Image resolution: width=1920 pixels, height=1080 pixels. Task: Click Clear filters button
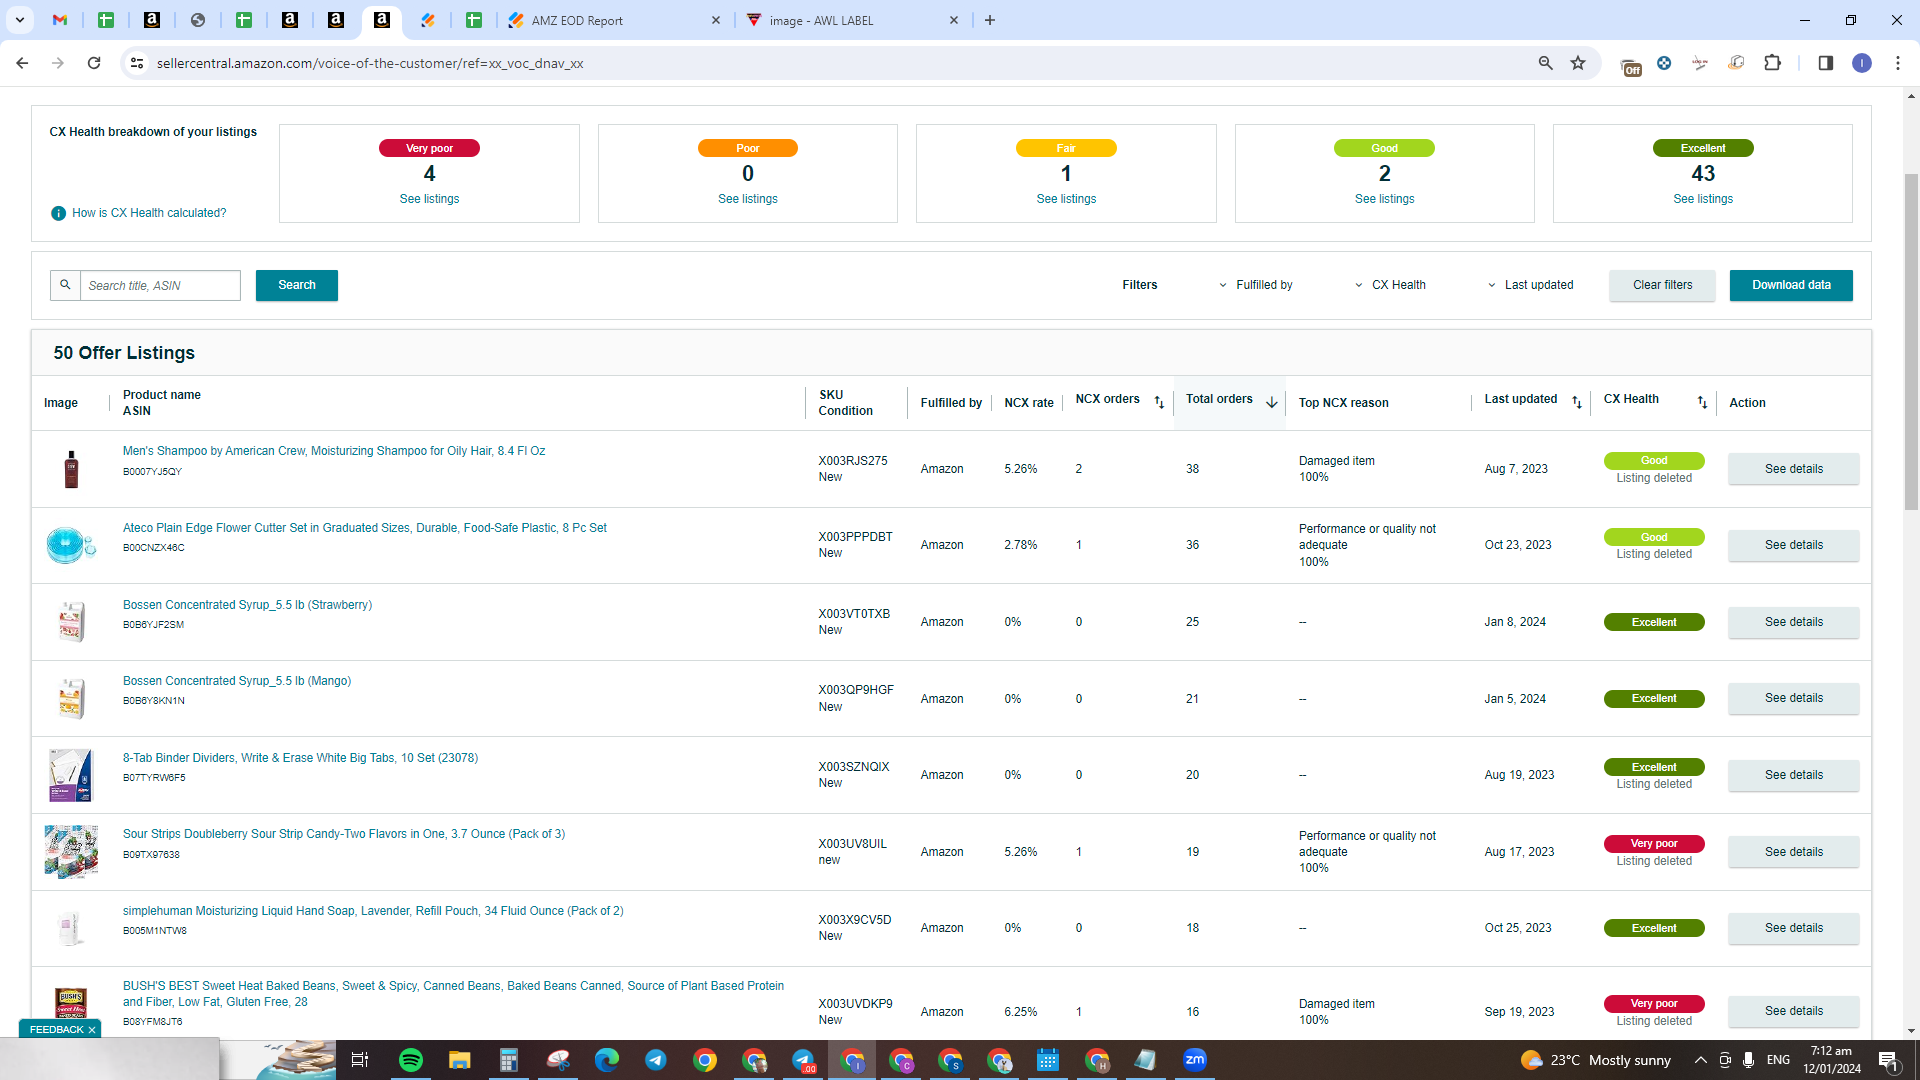(x=1662, y=285)
